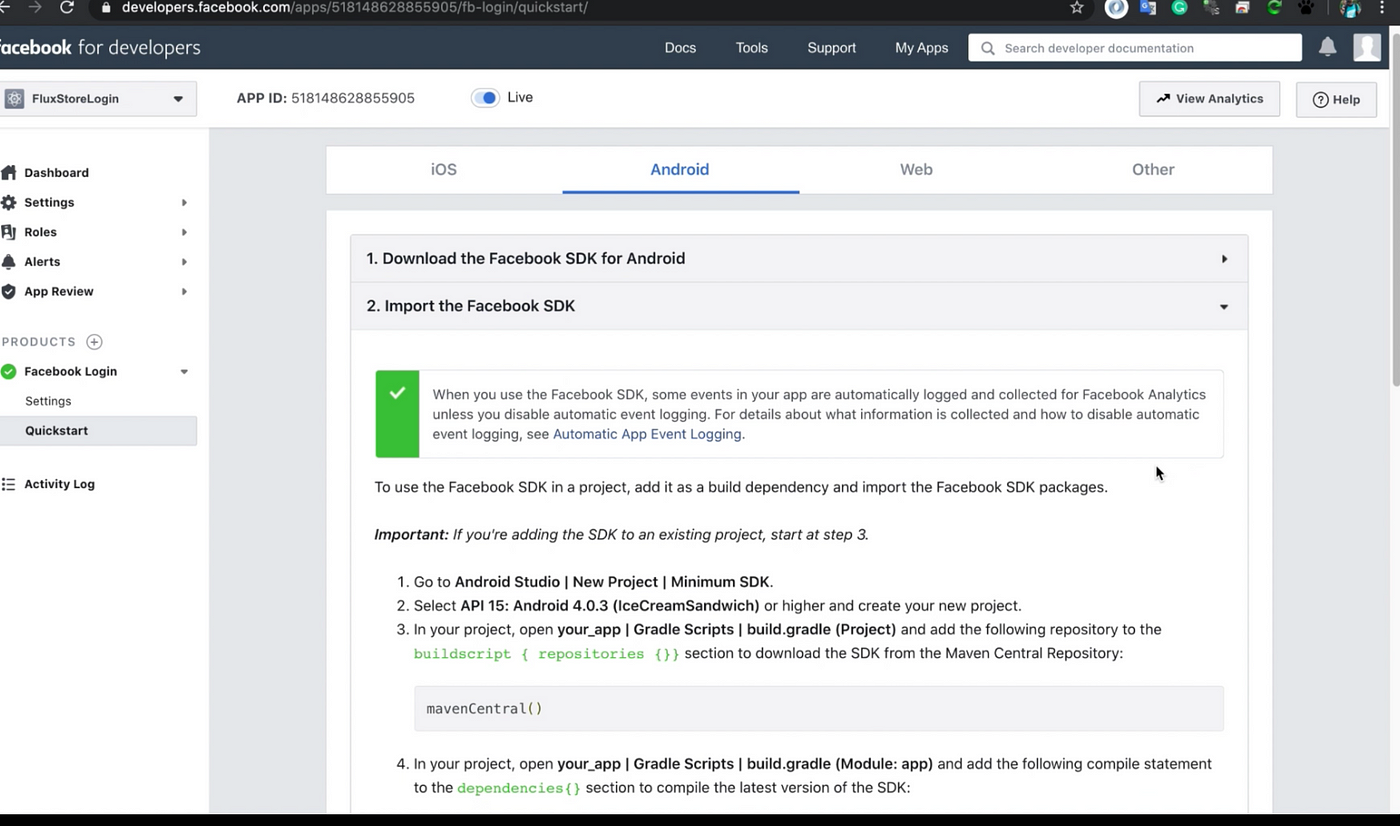1400x826 pixels.
Task: Open Tools in the top navigation
Action: coord(752,48)
